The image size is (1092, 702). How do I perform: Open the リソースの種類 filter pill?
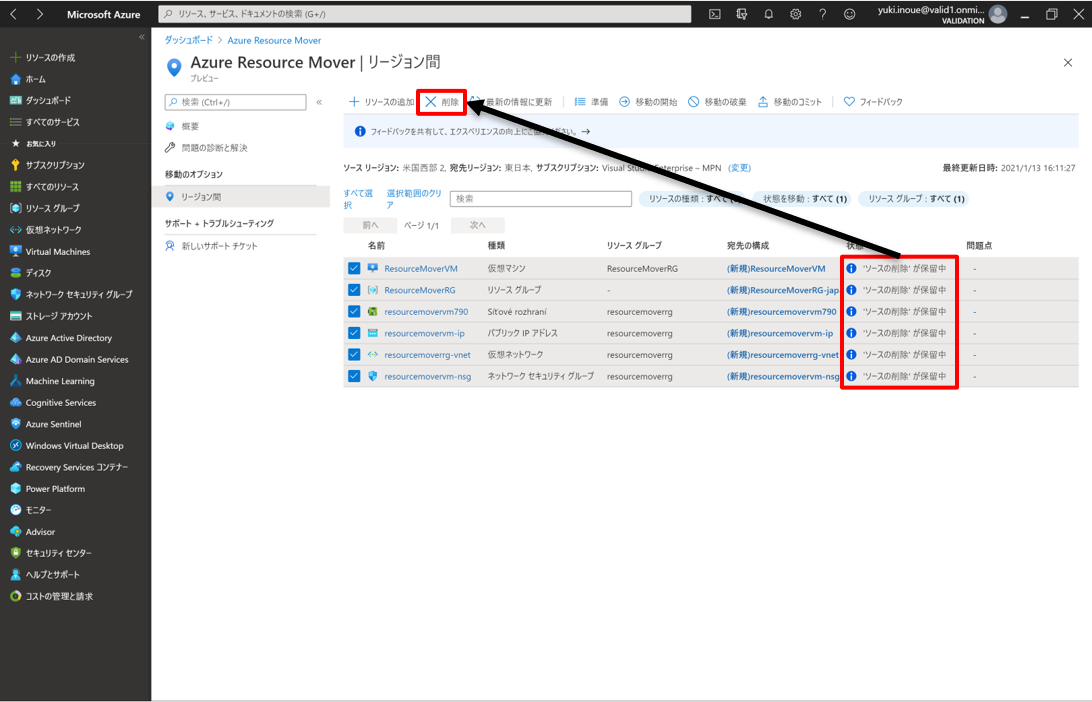point(692,198)
